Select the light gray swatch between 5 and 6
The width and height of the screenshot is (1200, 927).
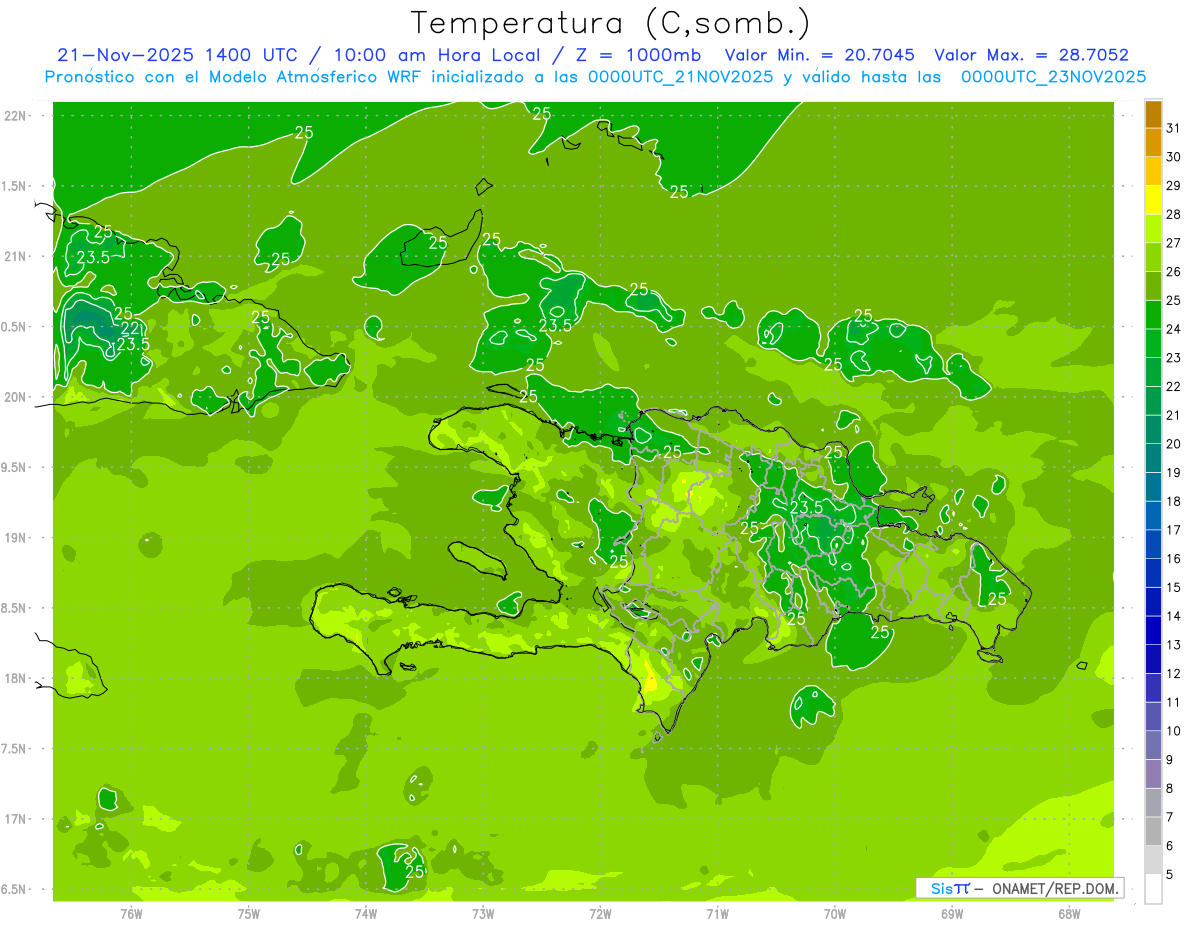click(x=1153, y=860)
